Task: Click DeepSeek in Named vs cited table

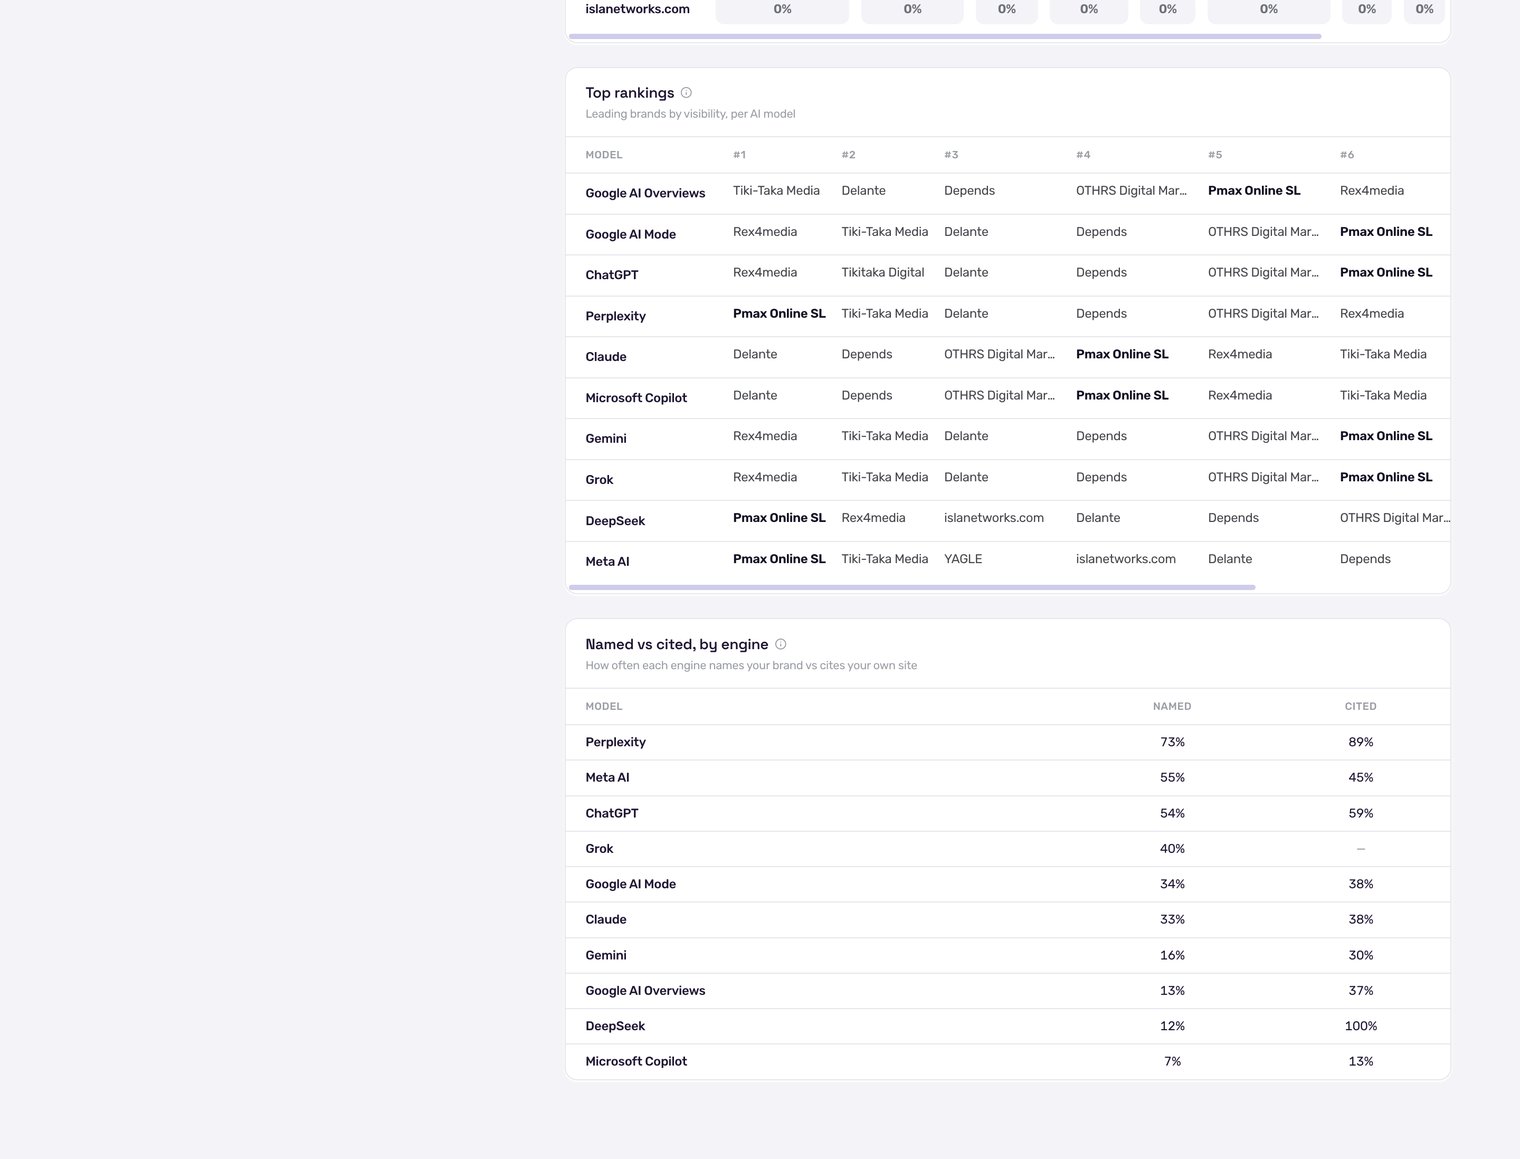Action: point(615,1026)
